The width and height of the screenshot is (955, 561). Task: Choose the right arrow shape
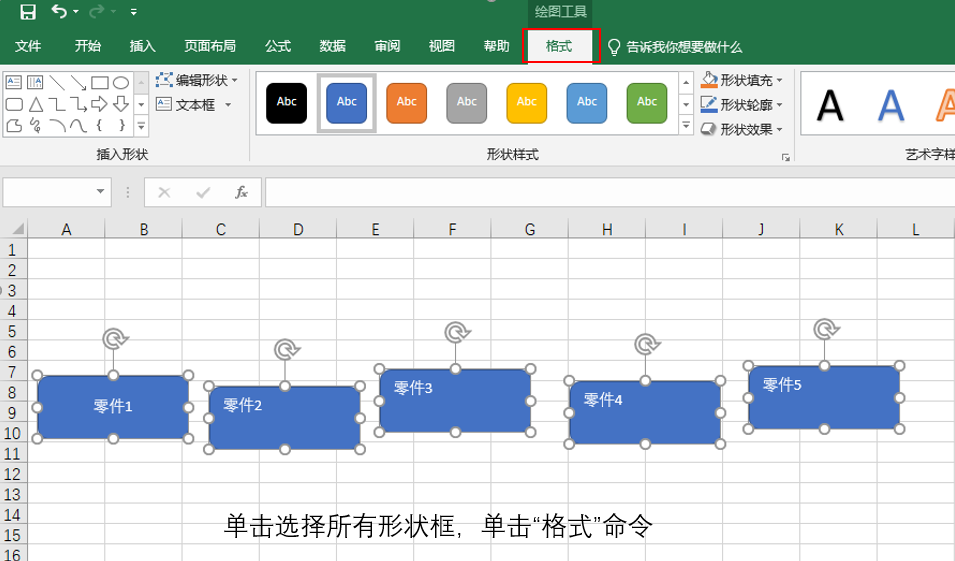pyautogui.click(x=99, y=104)
